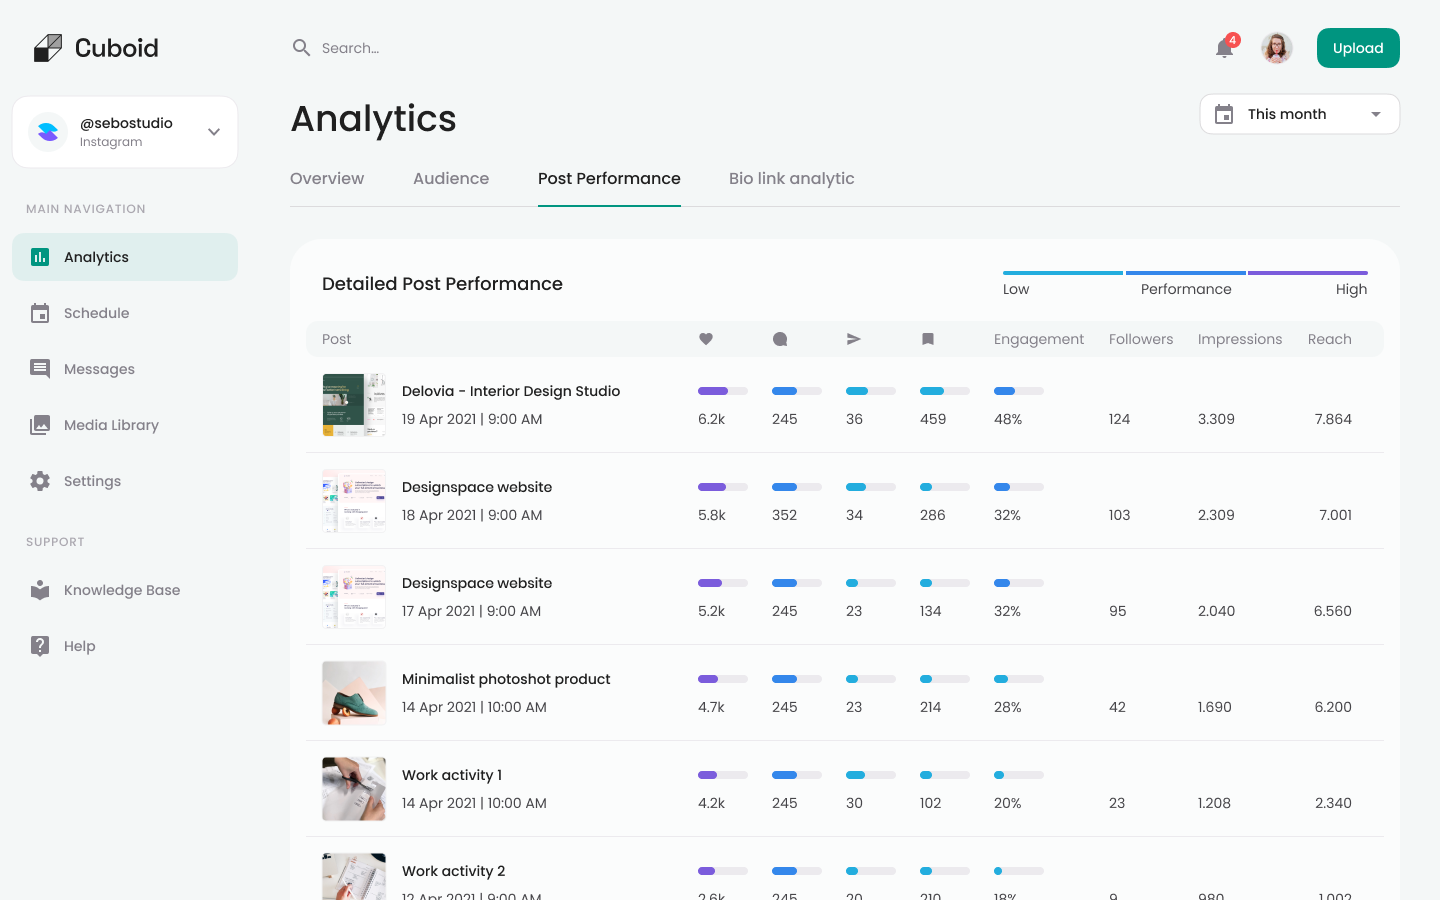Sort posts by the likes heart column

(706, 339)
